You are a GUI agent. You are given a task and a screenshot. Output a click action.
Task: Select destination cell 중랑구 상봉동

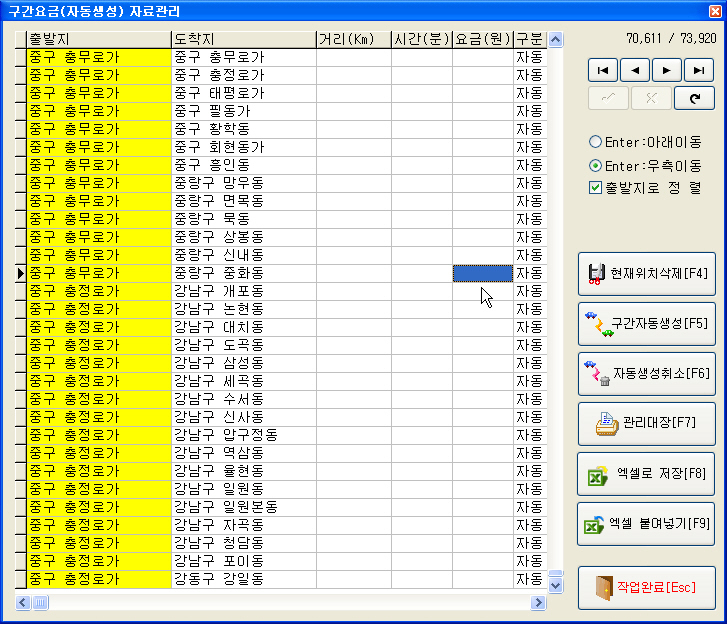(244, 237)
